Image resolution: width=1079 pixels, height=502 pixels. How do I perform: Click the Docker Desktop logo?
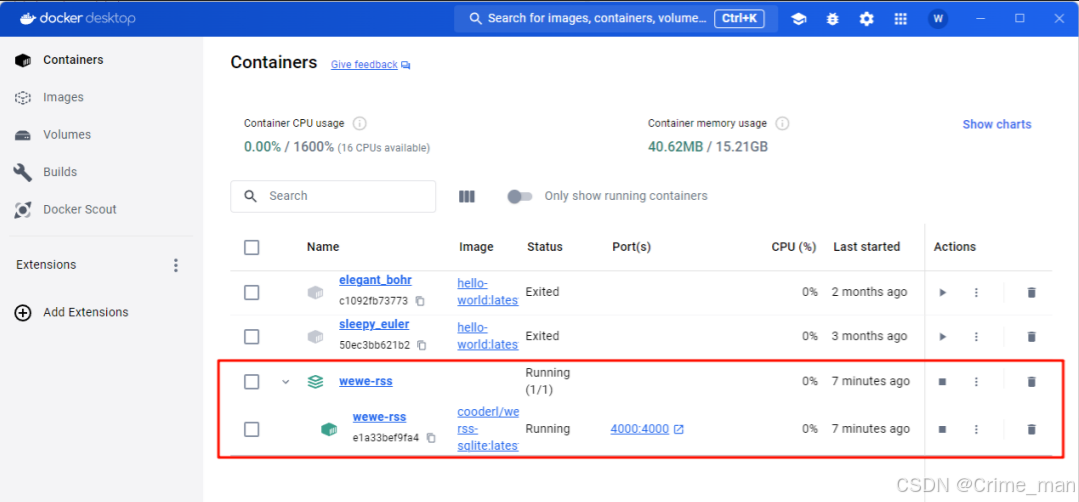78,19
